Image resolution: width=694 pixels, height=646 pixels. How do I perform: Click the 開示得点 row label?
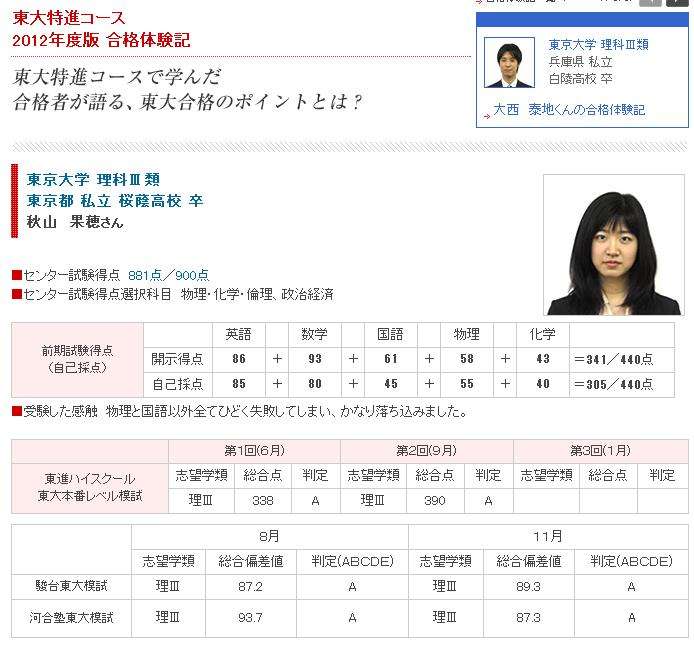point(177,359)
